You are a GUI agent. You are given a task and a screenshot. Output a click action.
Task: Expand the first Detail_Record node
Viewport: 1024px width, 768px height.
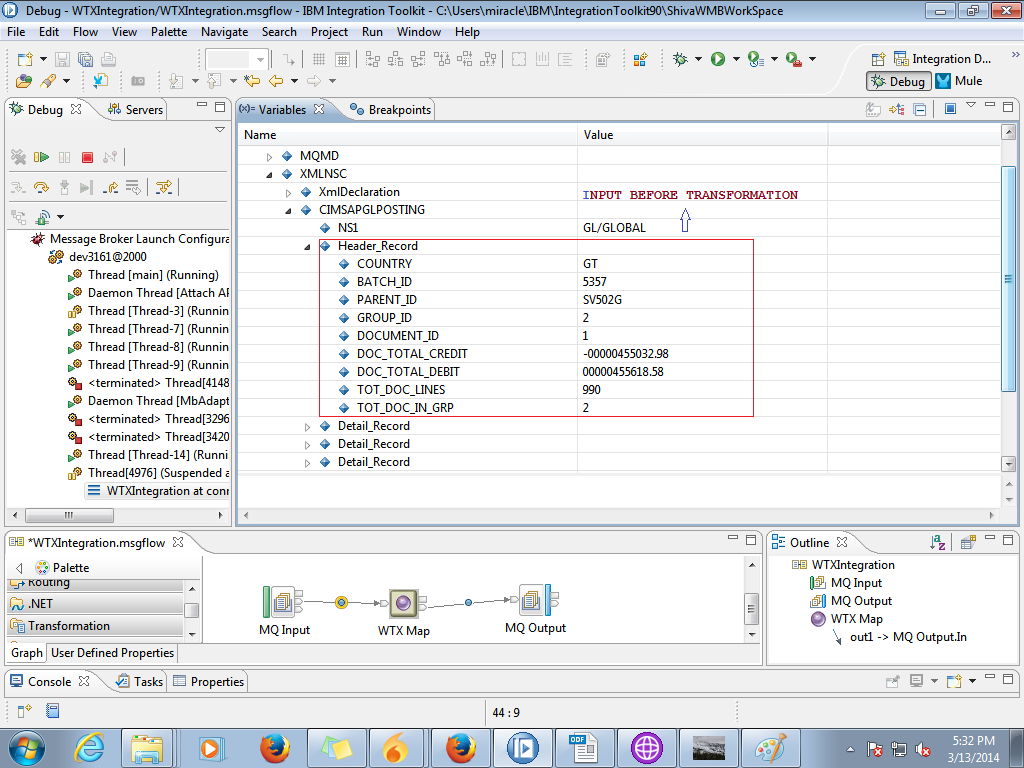point(307,427)
